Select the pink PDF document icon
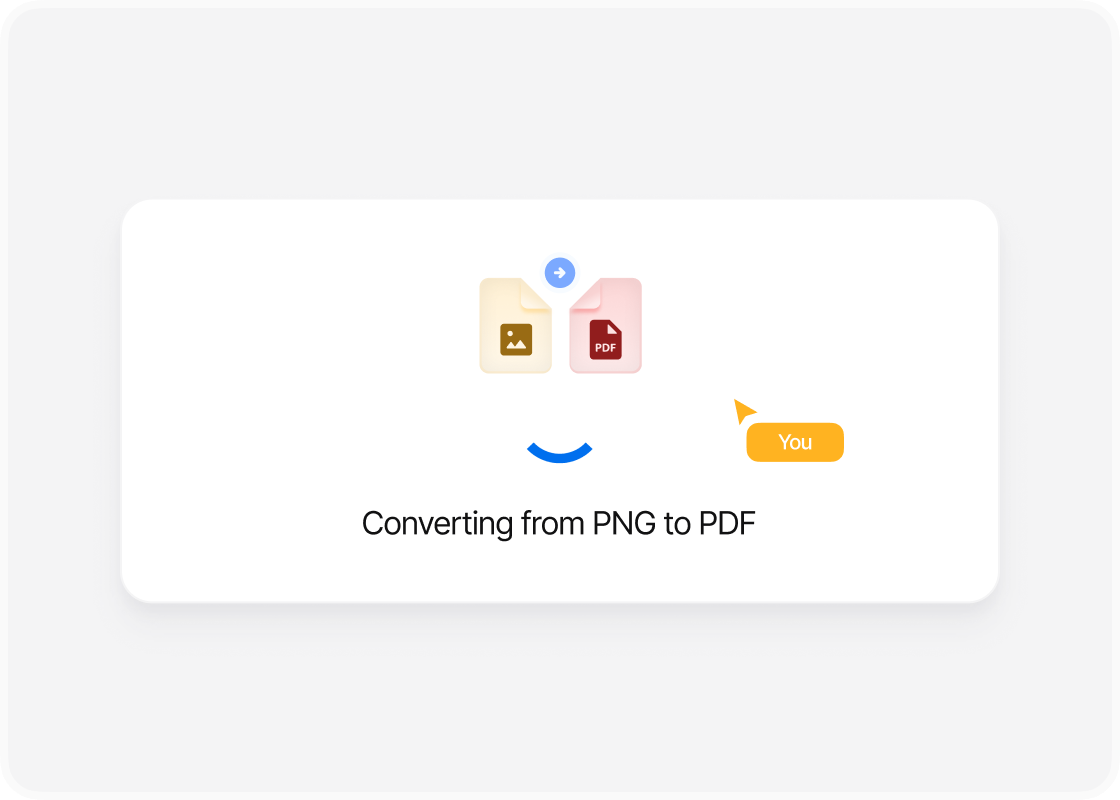Image resolution: width=1120 pixels, height=800 pixels. coord(606,326)
